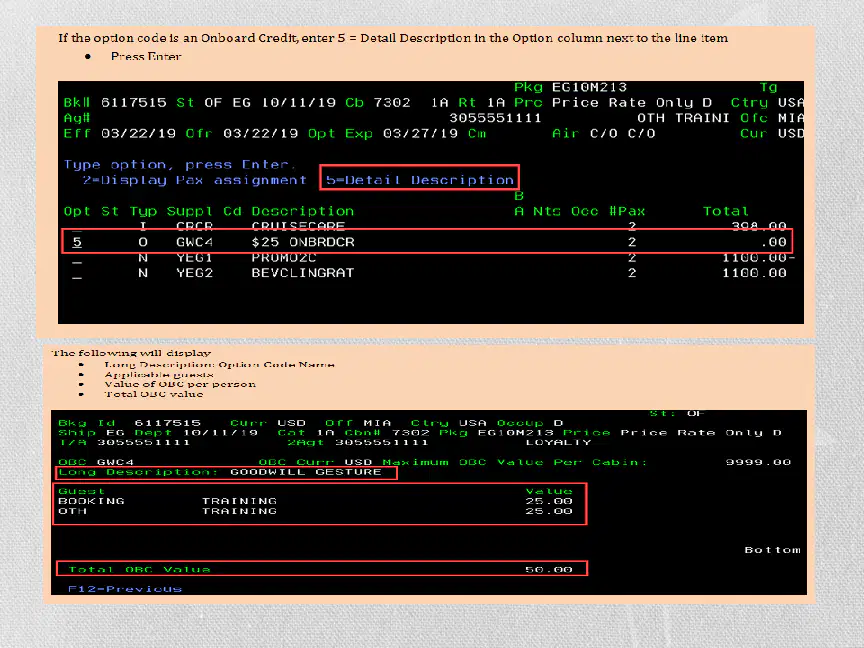The image size is (864, 648).
Task: Click F12=Previous function key label
Action: pyautogui.click(x=125, y=589)
